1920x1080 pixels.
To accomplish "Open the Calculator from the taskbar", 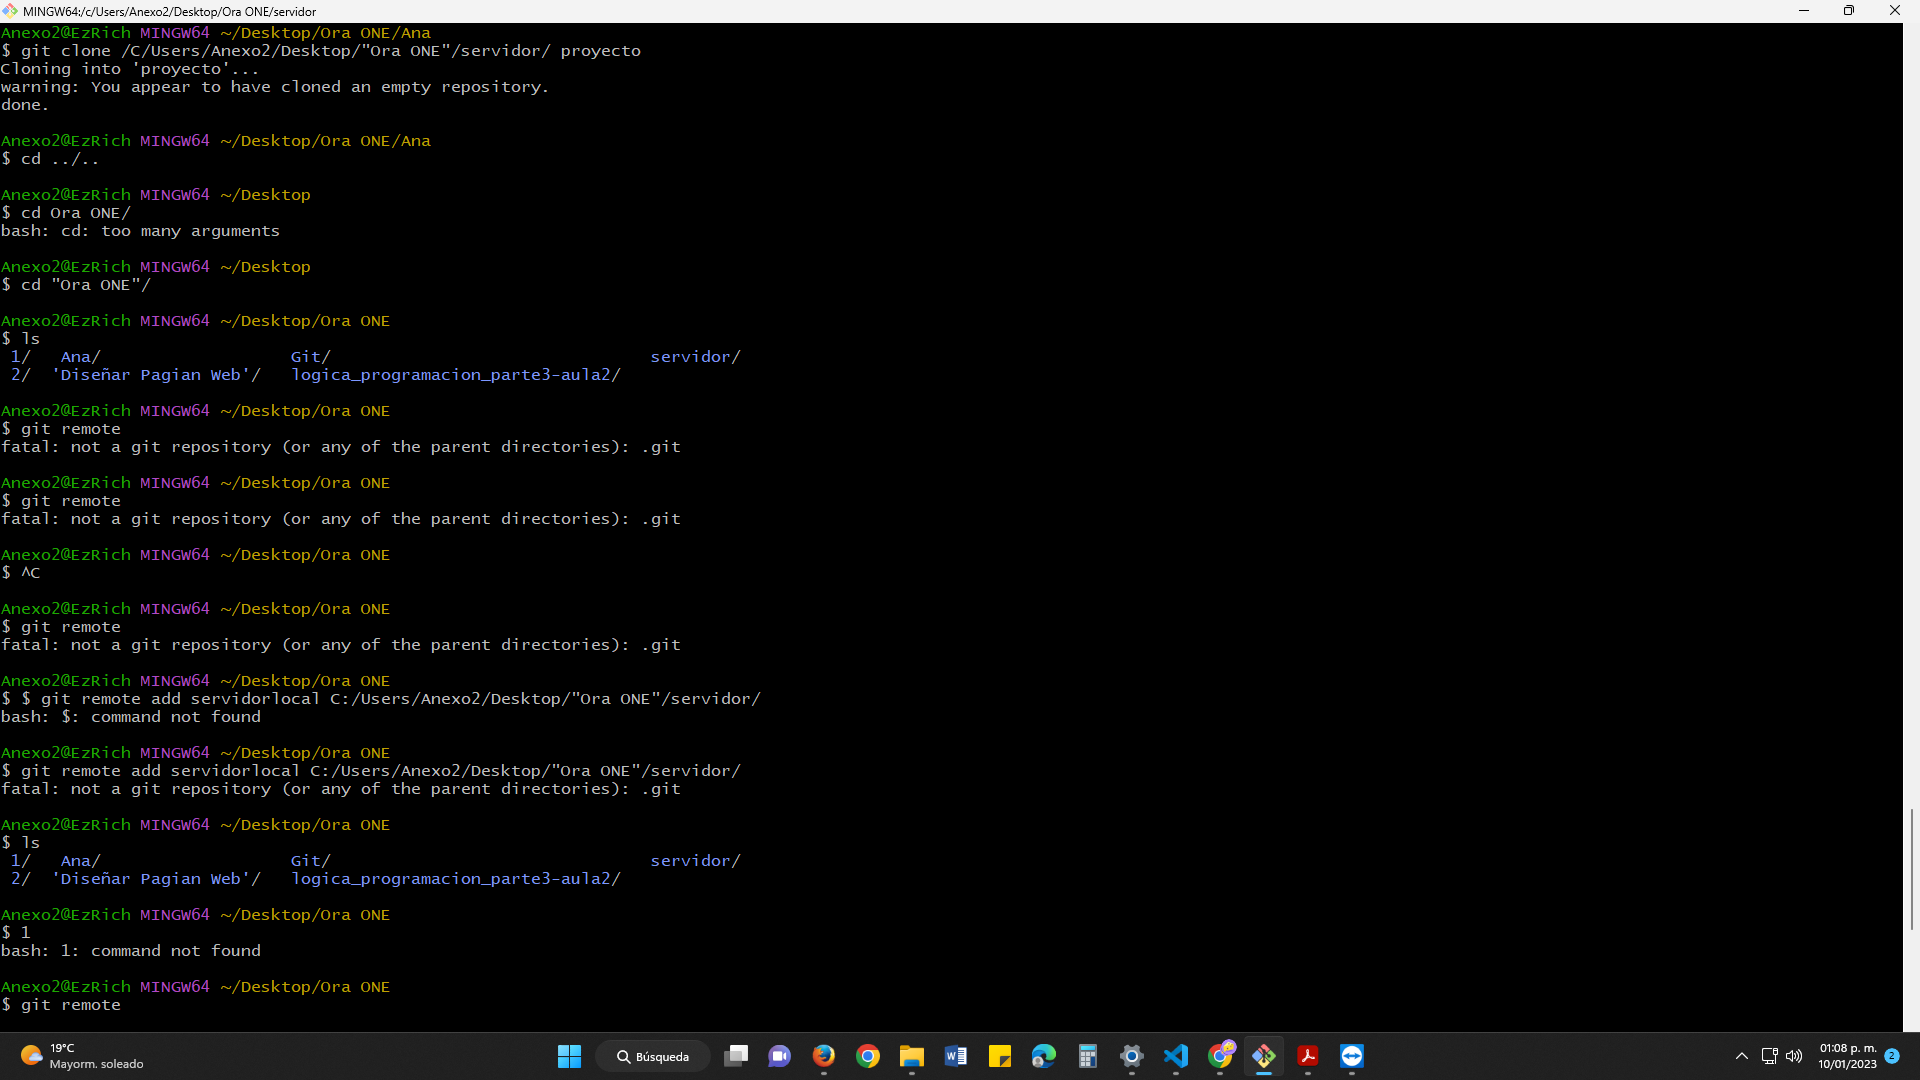I will [x=1088, y=1056].
